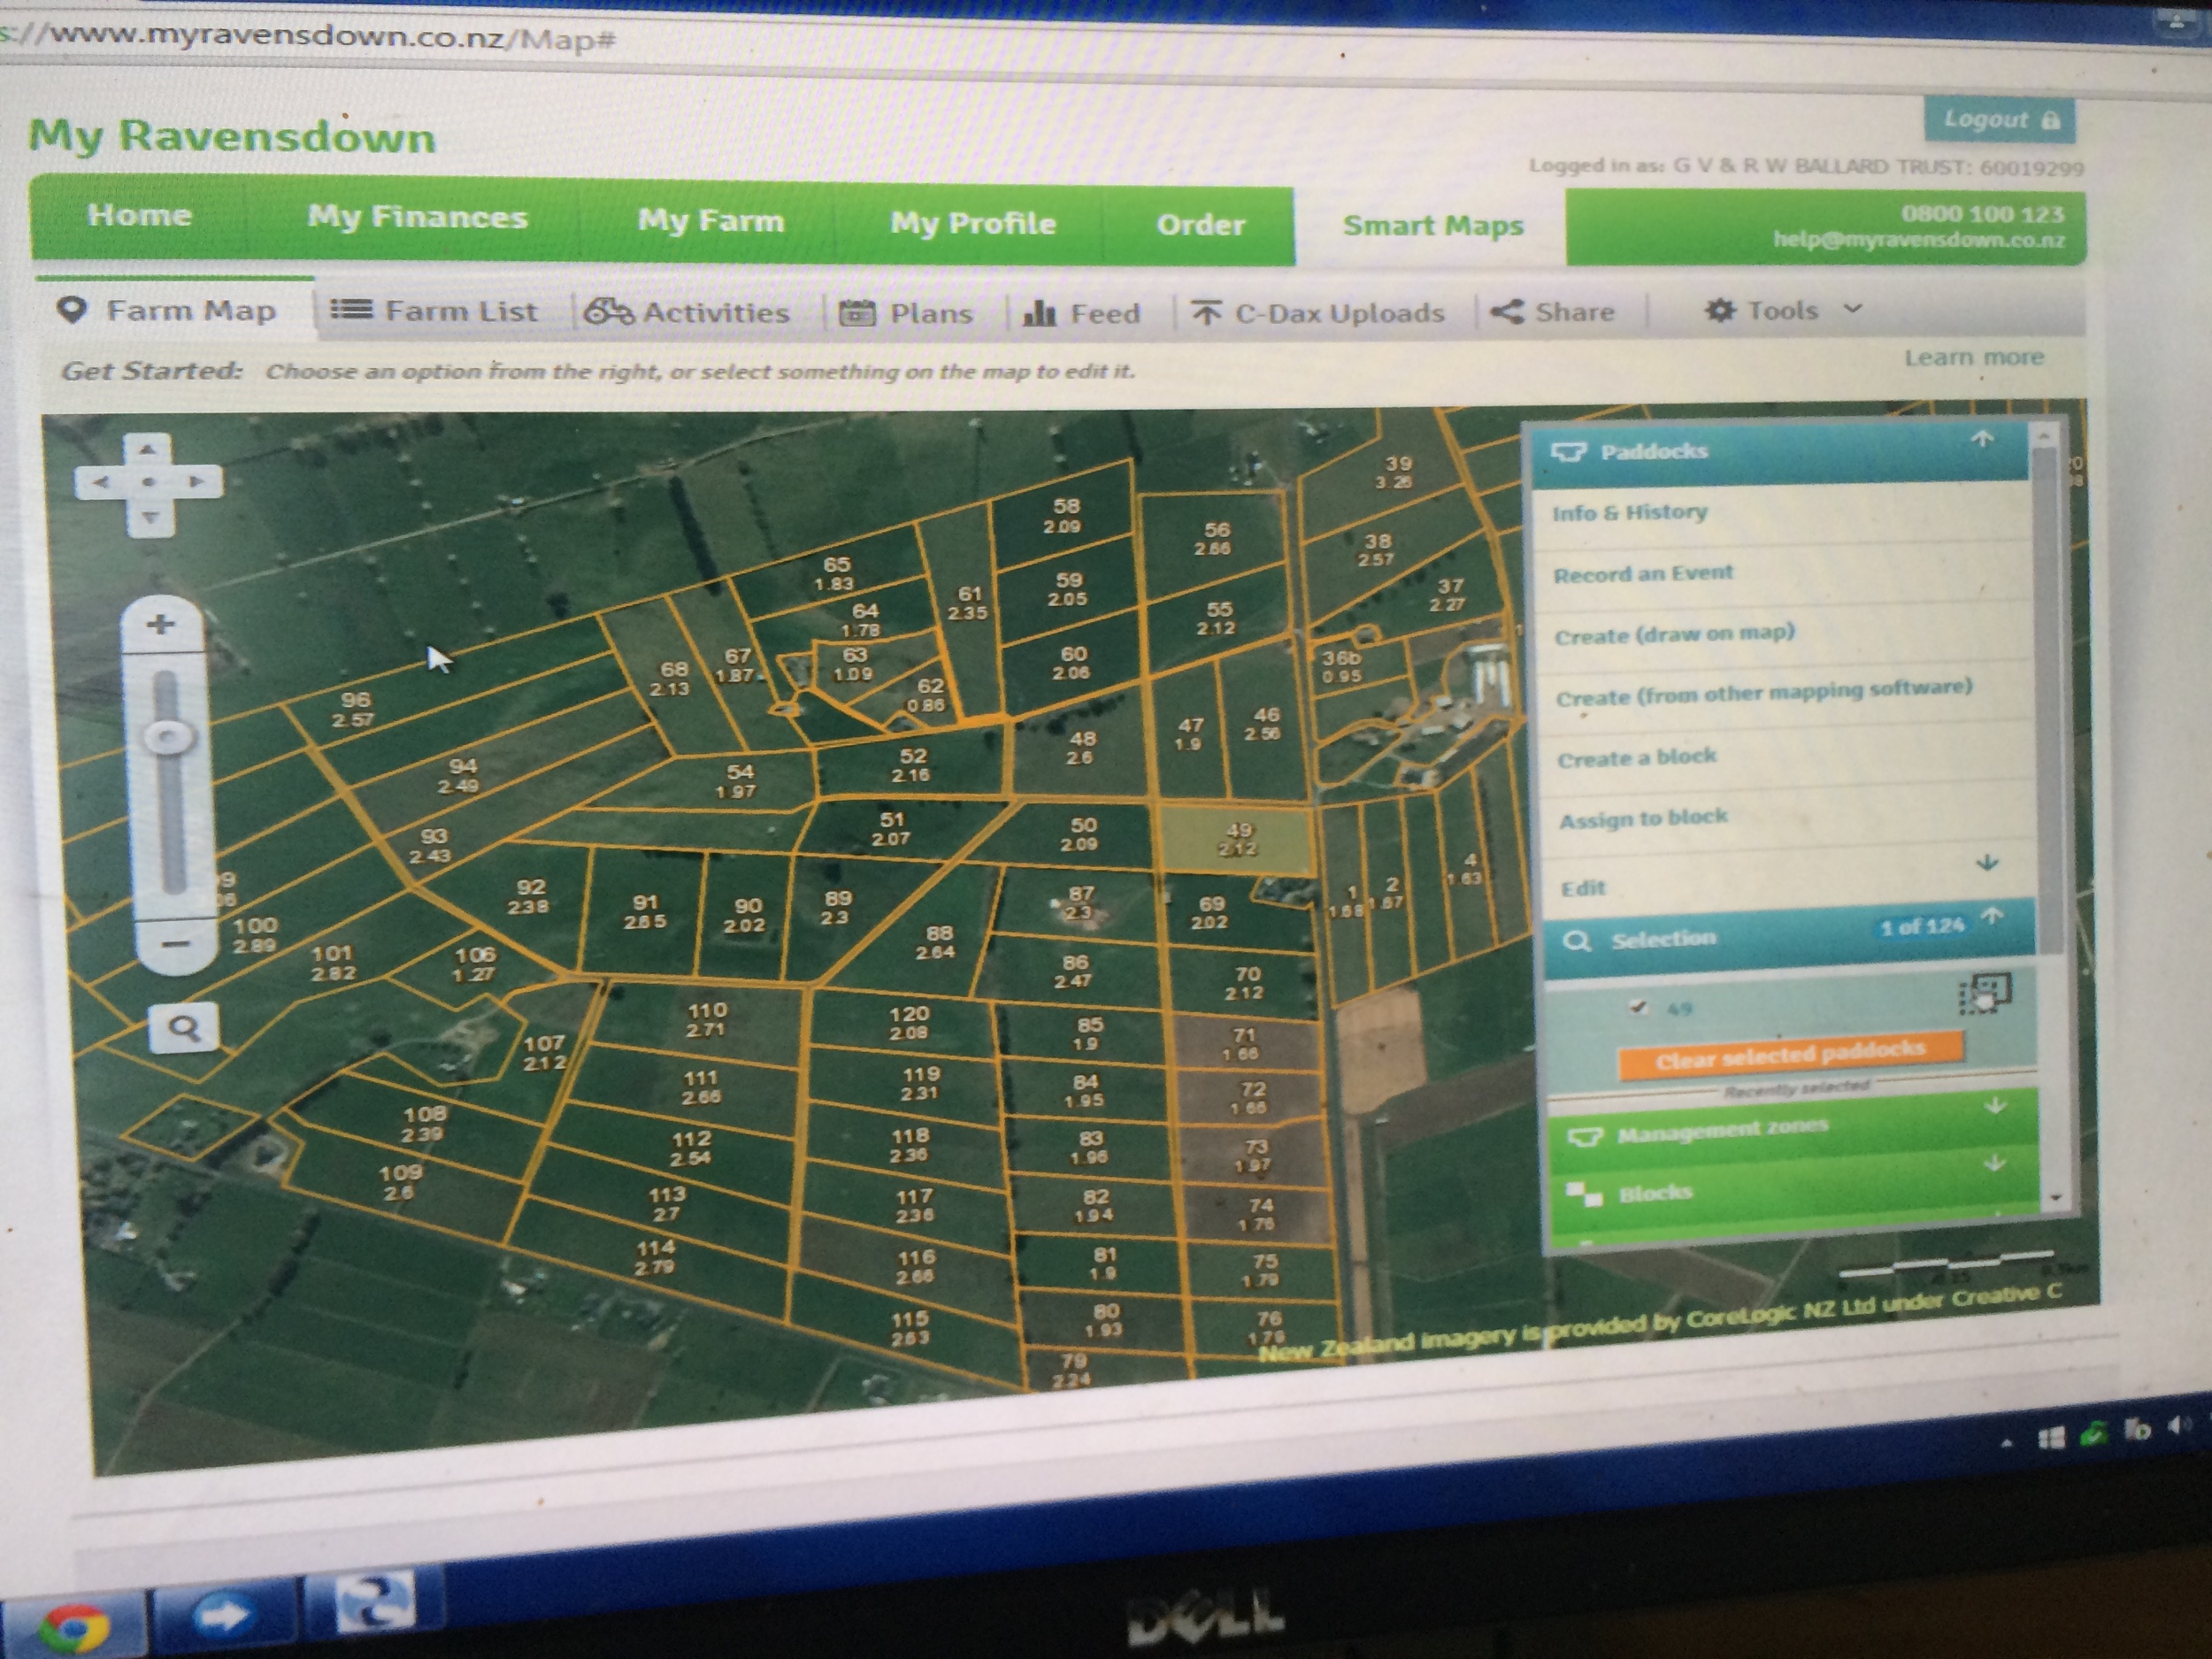Viewport: 2212px width, 1659px height.
Task: Select highlighted paddock 49 on map
Action: coord(1237,840)
